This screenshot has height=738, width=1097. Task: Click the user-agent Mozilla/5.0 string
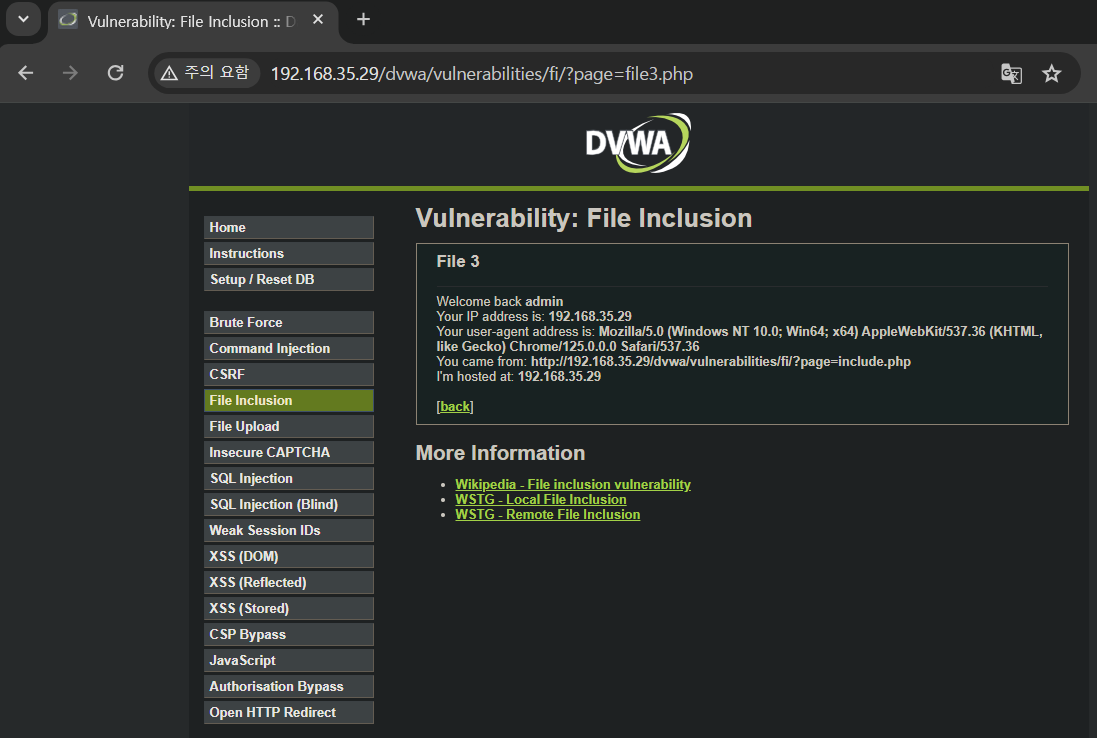(739, 339)
